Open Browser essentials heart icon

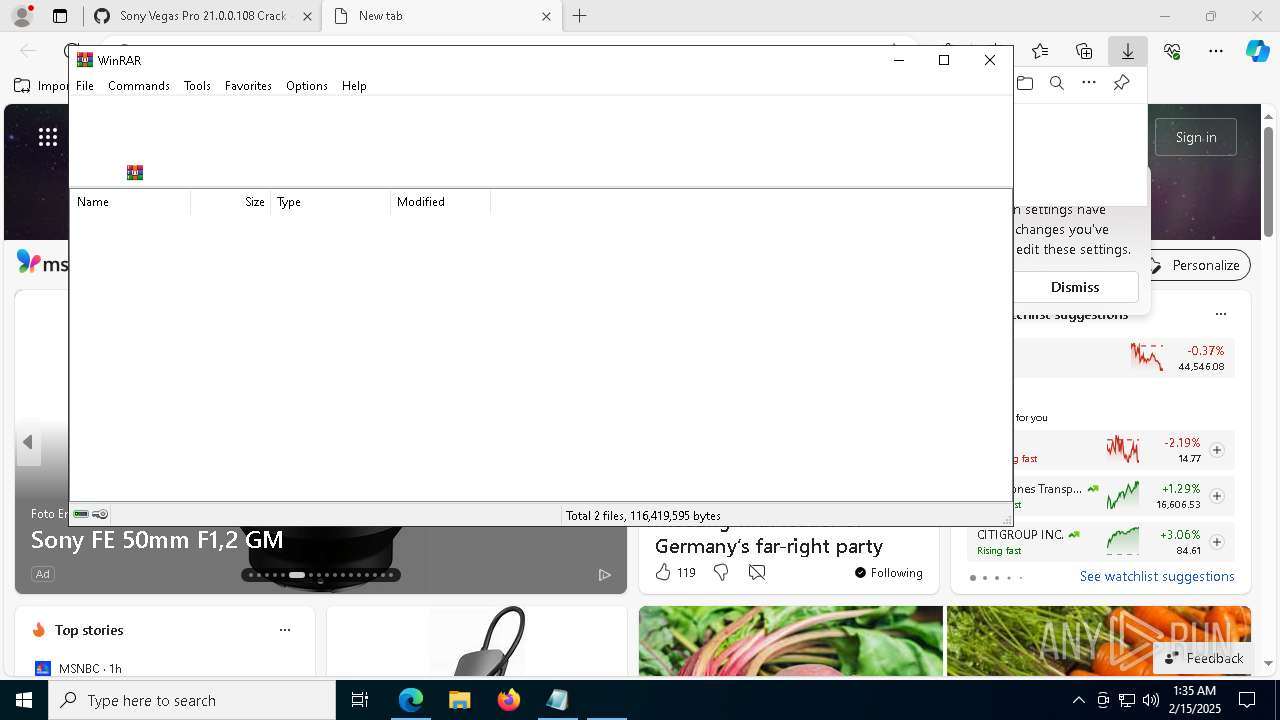point(1172,51)
